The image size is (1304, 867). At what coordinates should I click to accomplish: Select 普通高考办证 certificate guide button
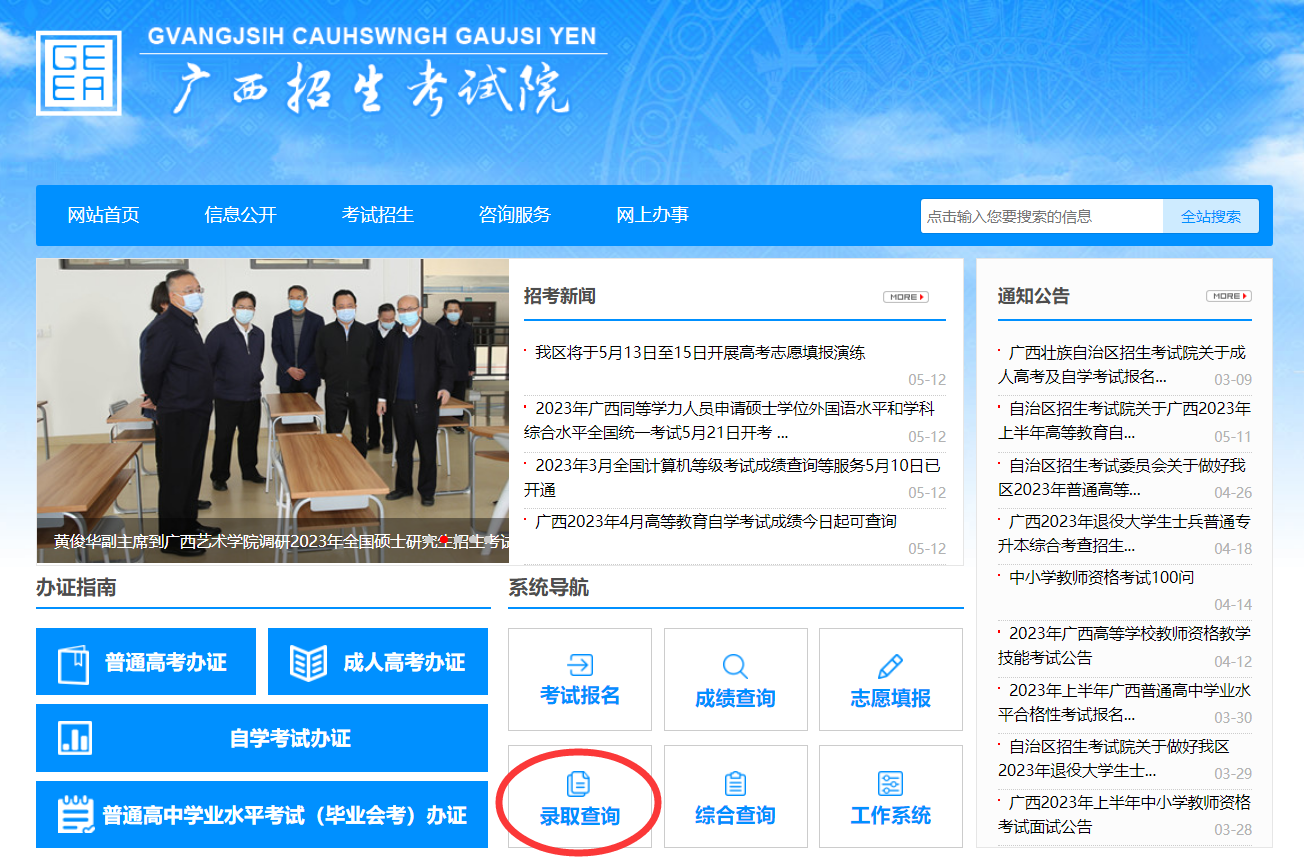146,662
